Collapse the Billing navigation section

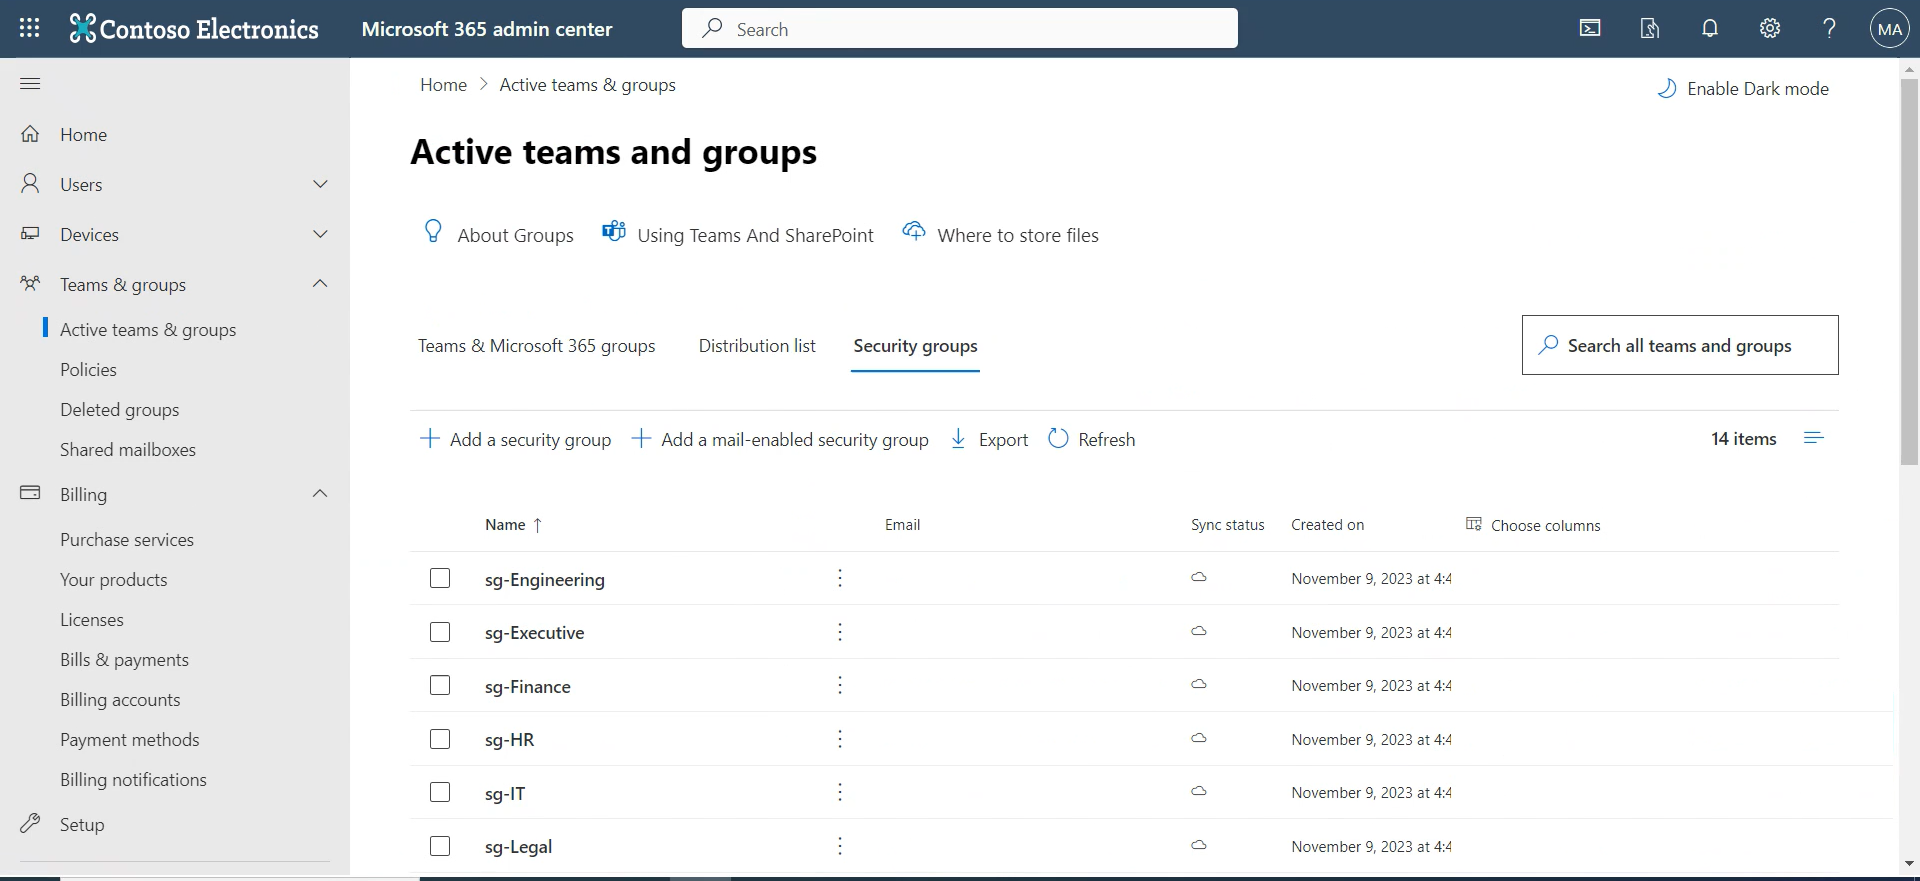(x=320, y=494)
